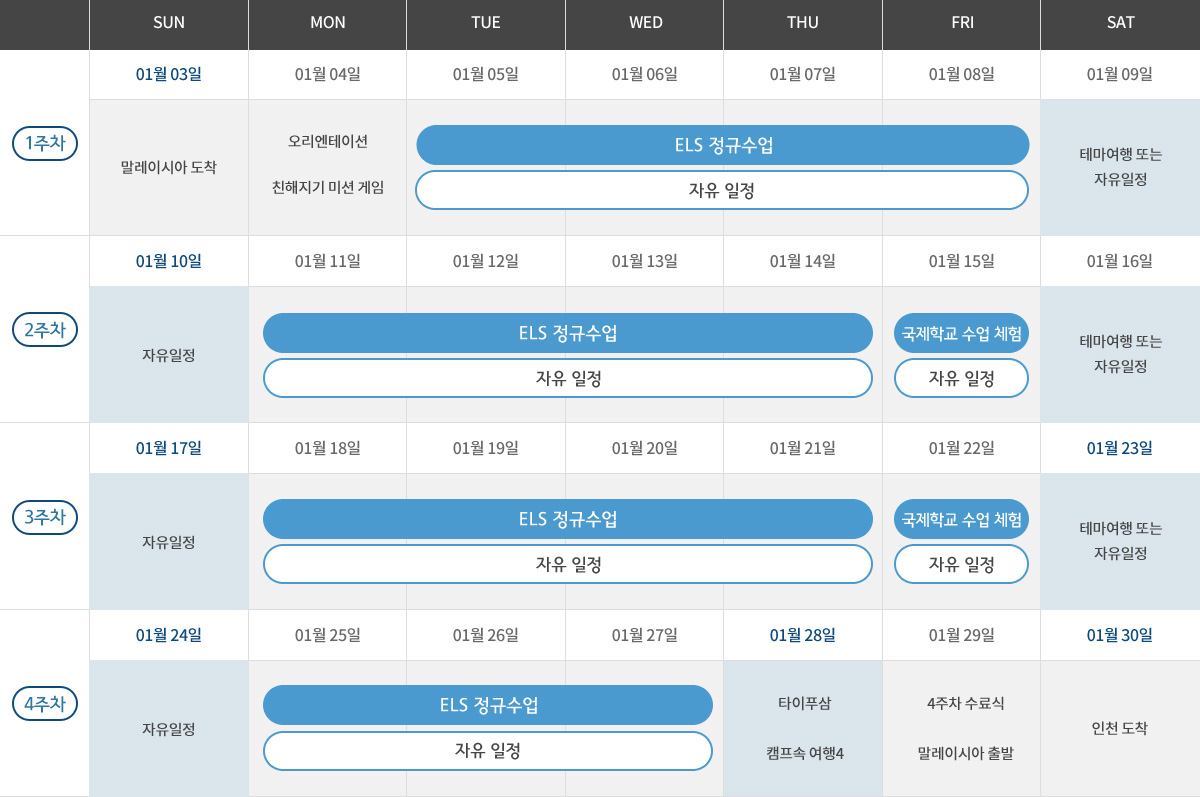Click the 01월 15일 자유 일정 pill
This screenshot has height=797, width=1200.
[x=961, y=378]
